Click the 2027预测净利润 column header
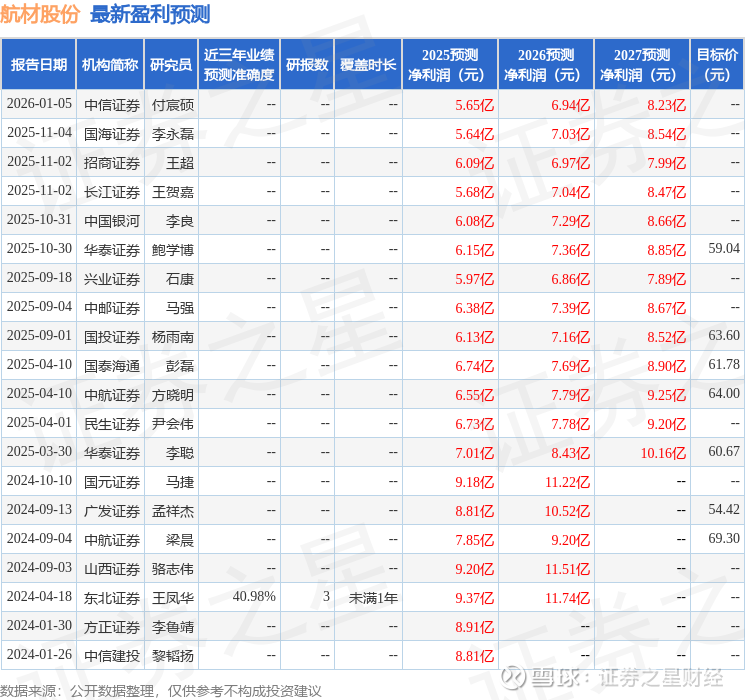745x700 pixels. [x=642, y=65]
